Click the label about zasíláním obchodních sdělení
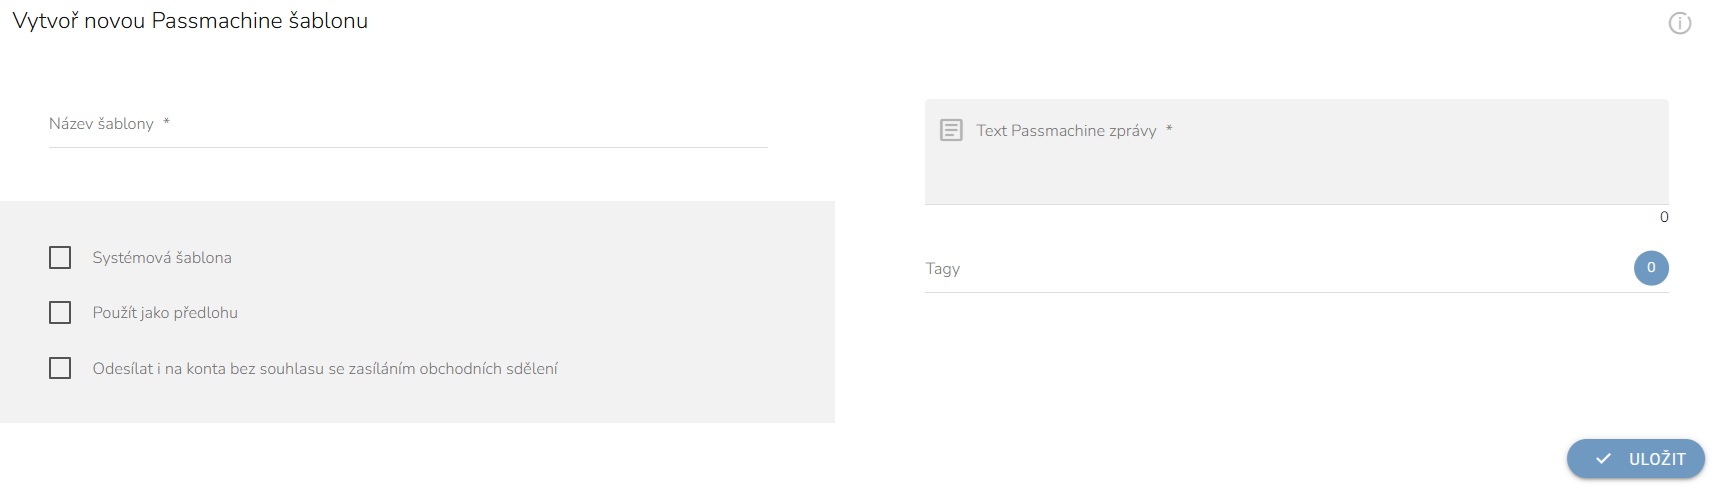1725x490 pixels. click(x=325, y=369)
